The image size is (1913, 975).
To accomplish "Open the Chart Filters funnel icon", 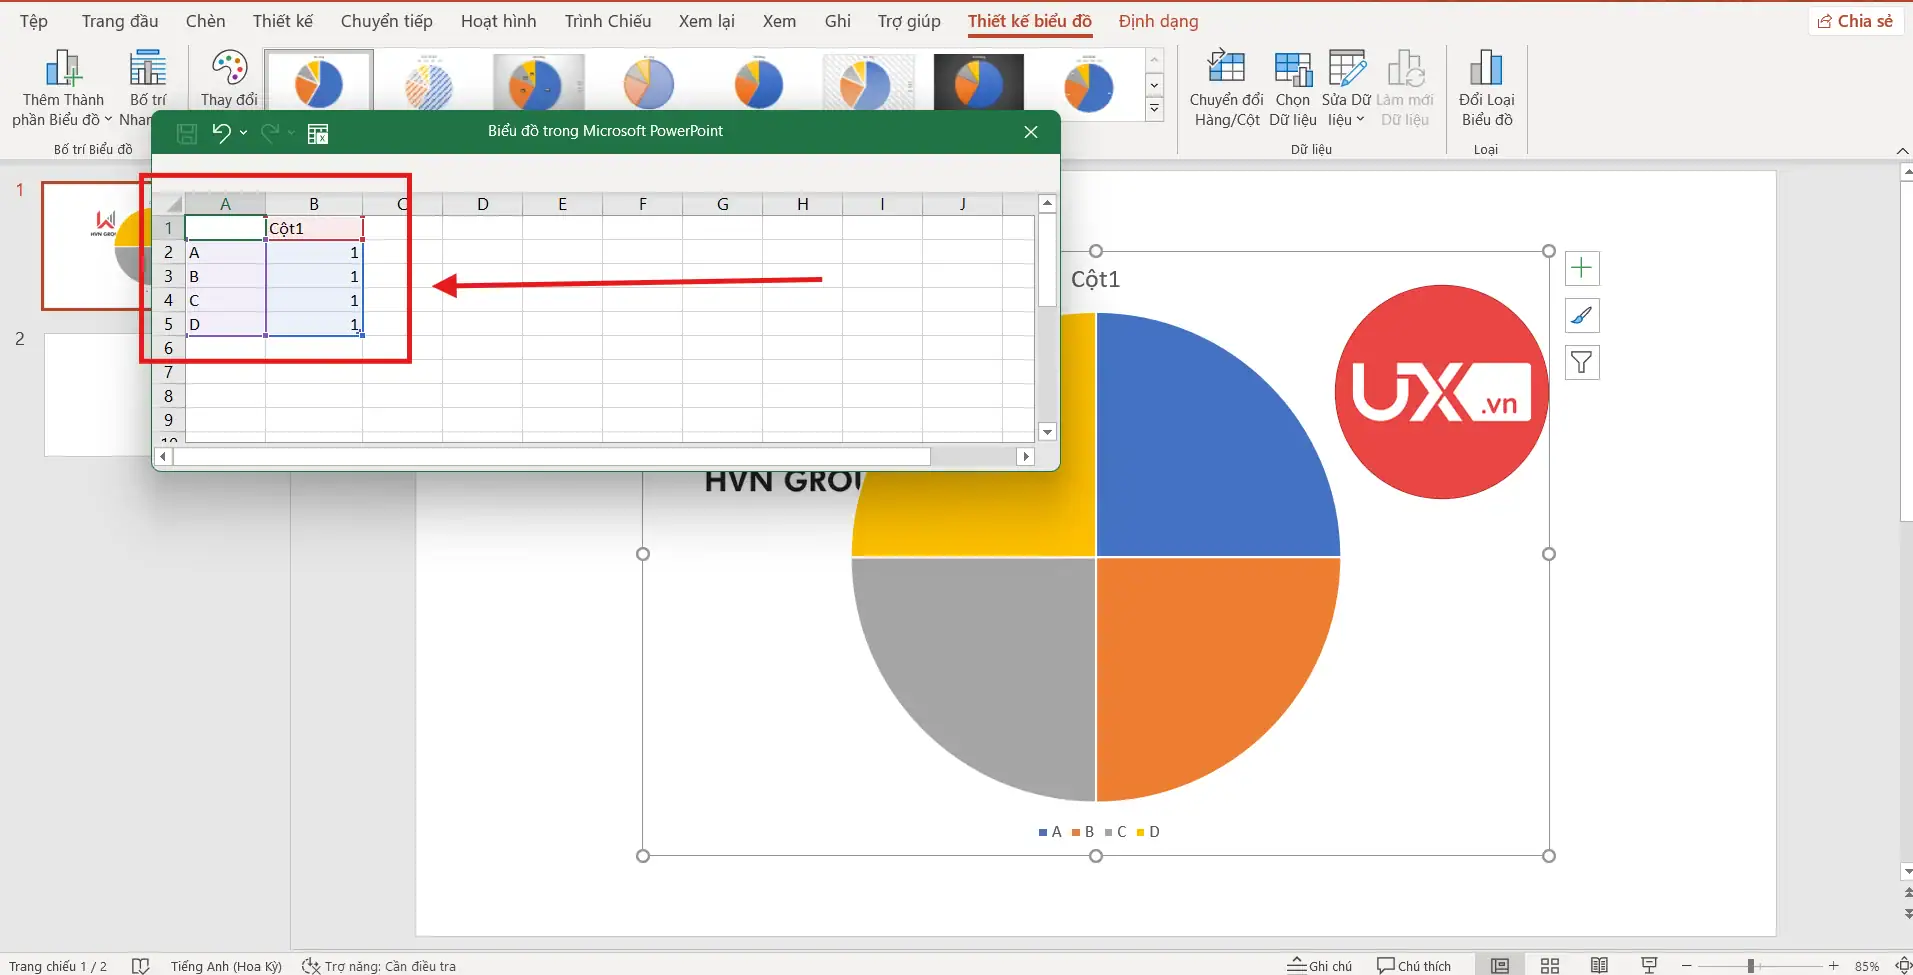I will 1581,362.
